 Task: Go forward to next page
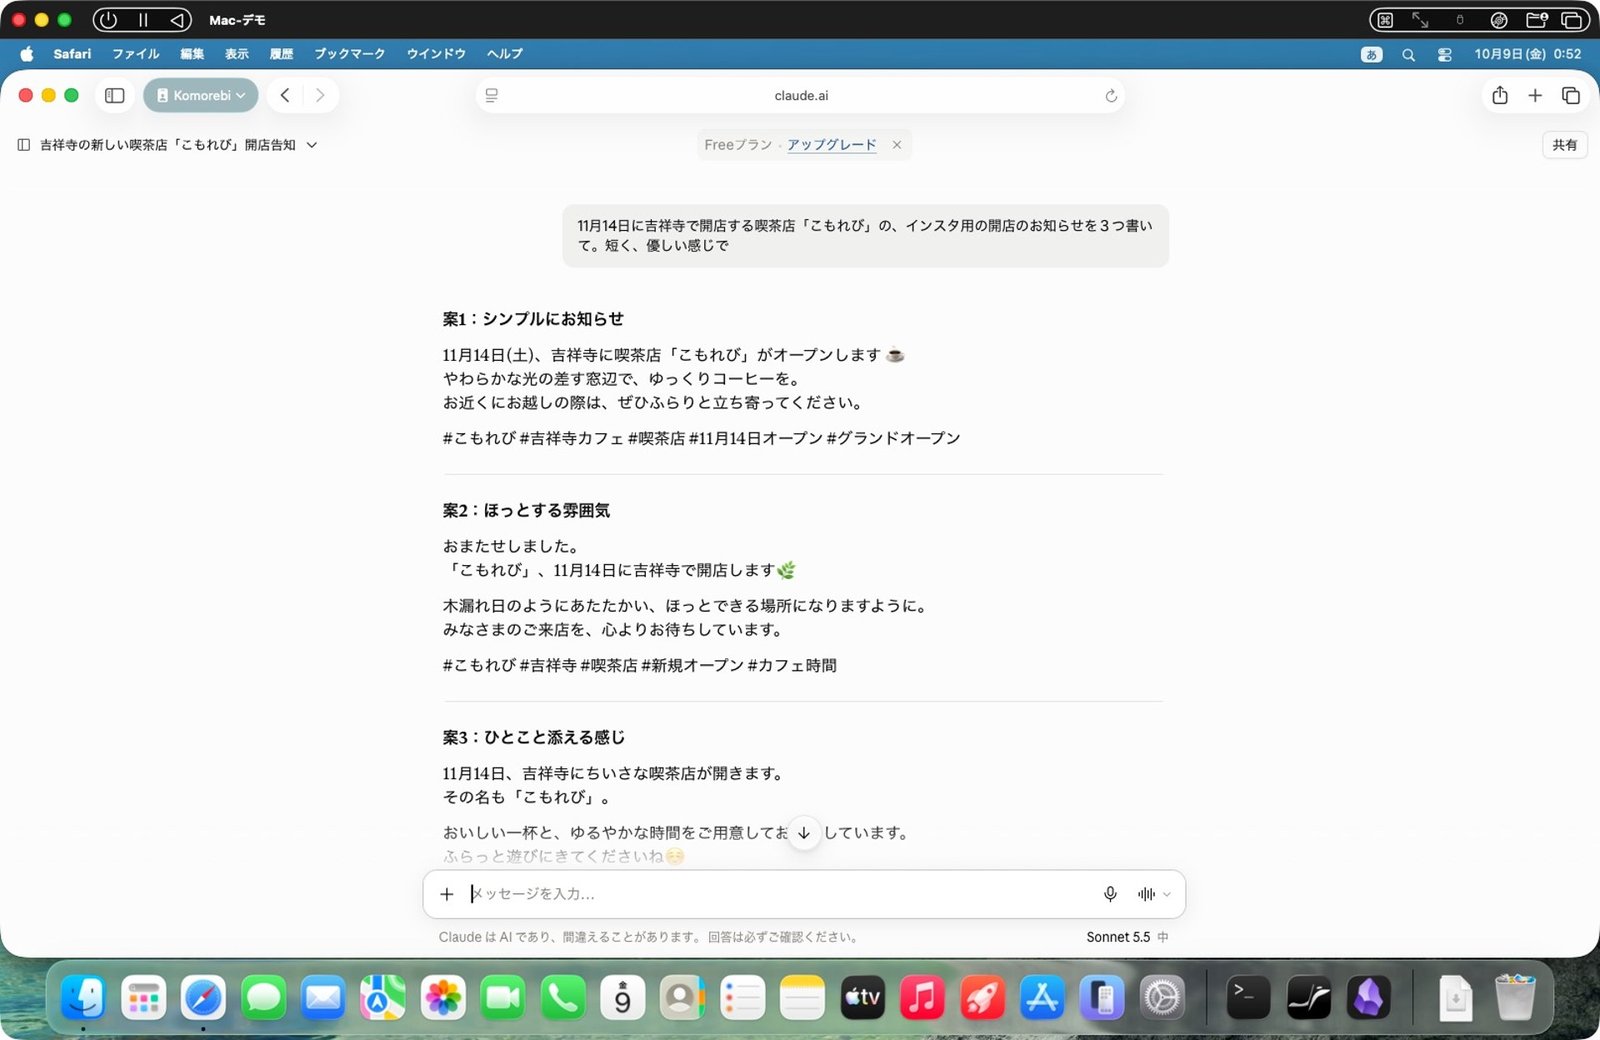[320, 96]
